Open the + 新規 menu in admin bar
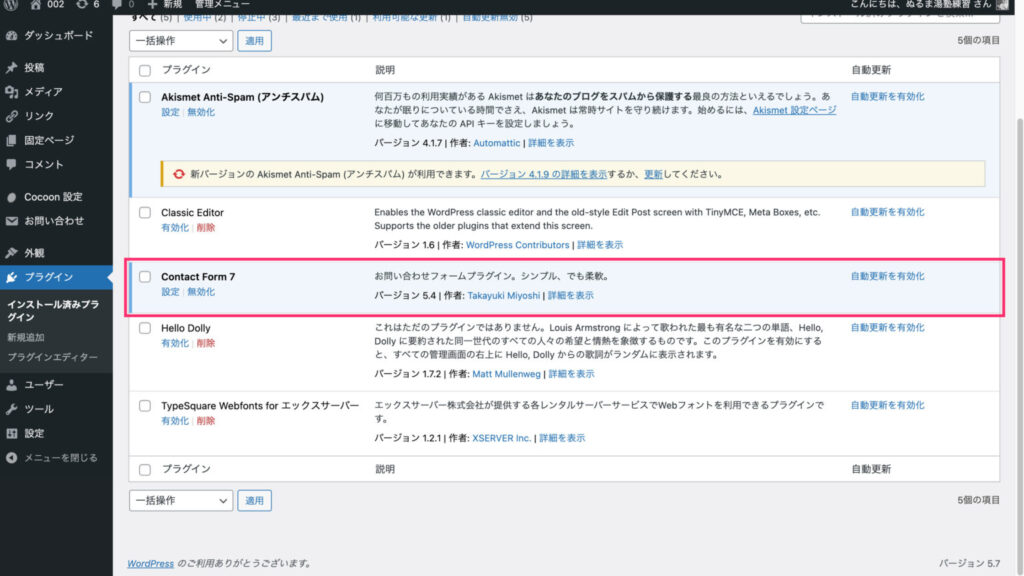Image resolution: width=1024 pixels, height=576 pixels. pos(166,5)
